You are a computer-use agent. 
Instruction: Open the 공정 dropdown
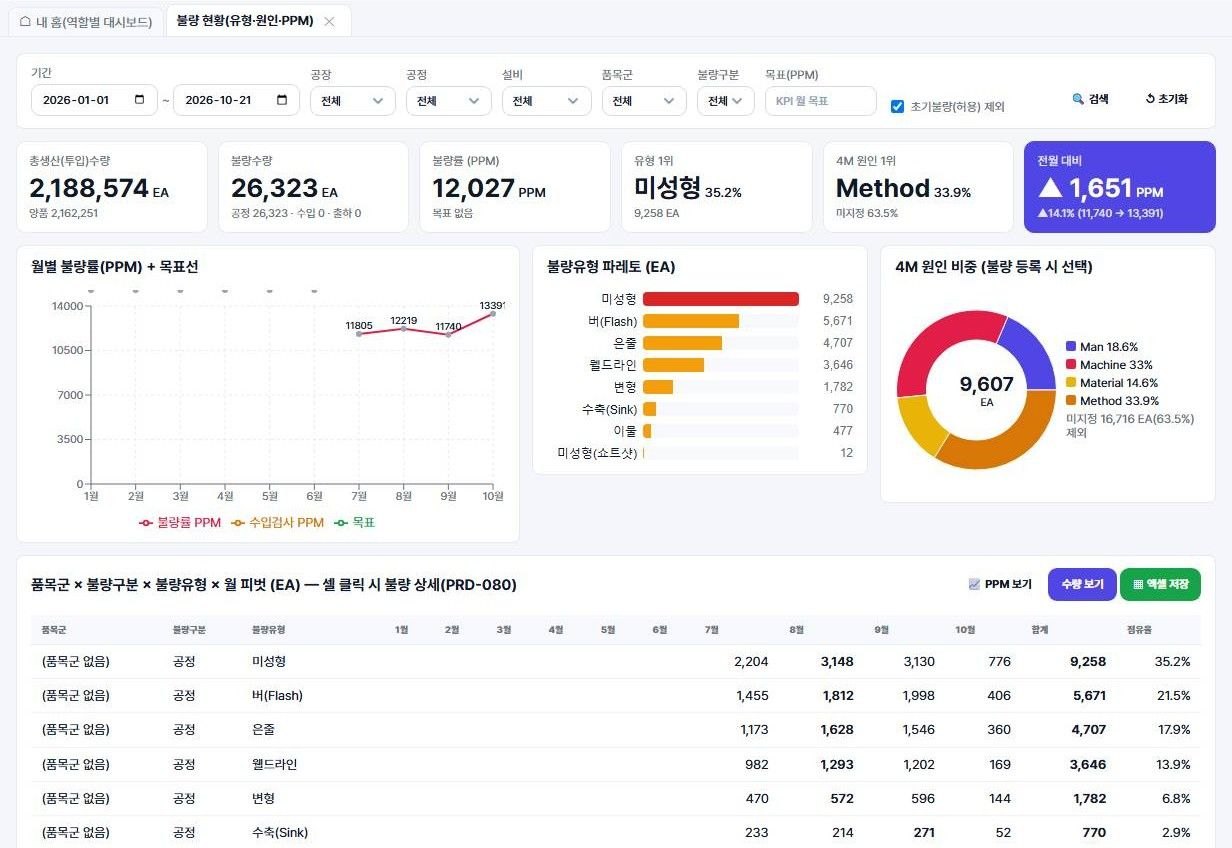[449, 100]
